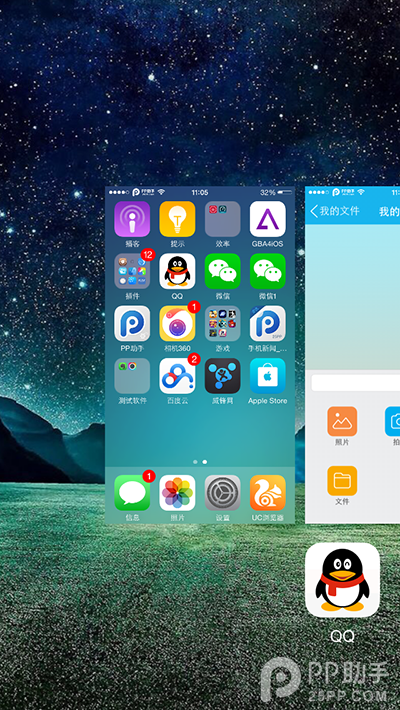Viewport: 400px width, 710px height.
Task: Tap the QQ icon on the home screen card
Action: click(177, 271)
